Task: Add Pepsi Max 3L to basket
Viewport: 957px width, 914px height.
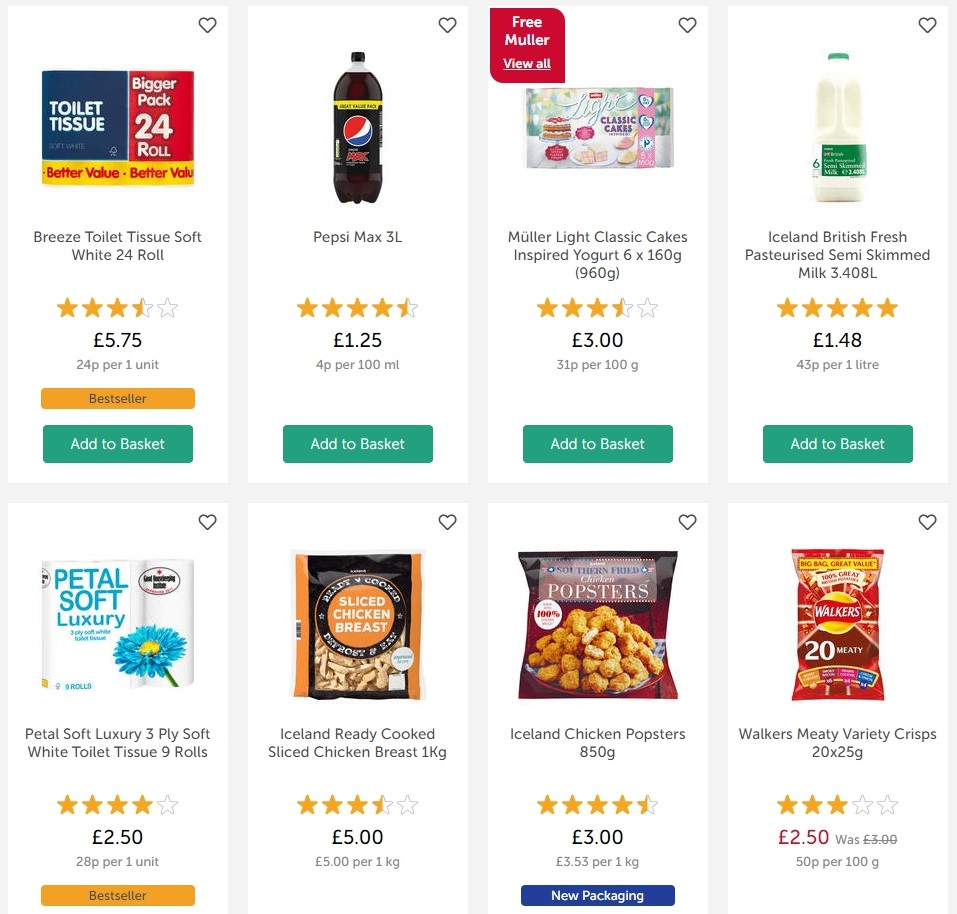Action: click(357, 444)
